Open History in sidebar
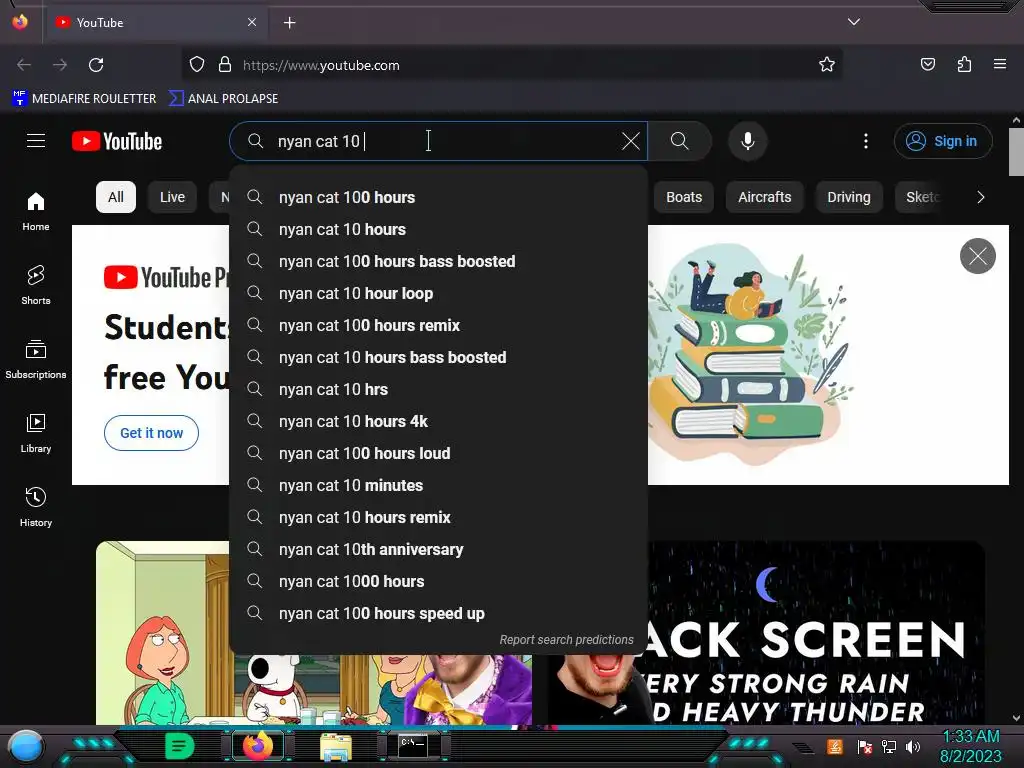The image size is (1024, 768). click(x=36, y=507)
